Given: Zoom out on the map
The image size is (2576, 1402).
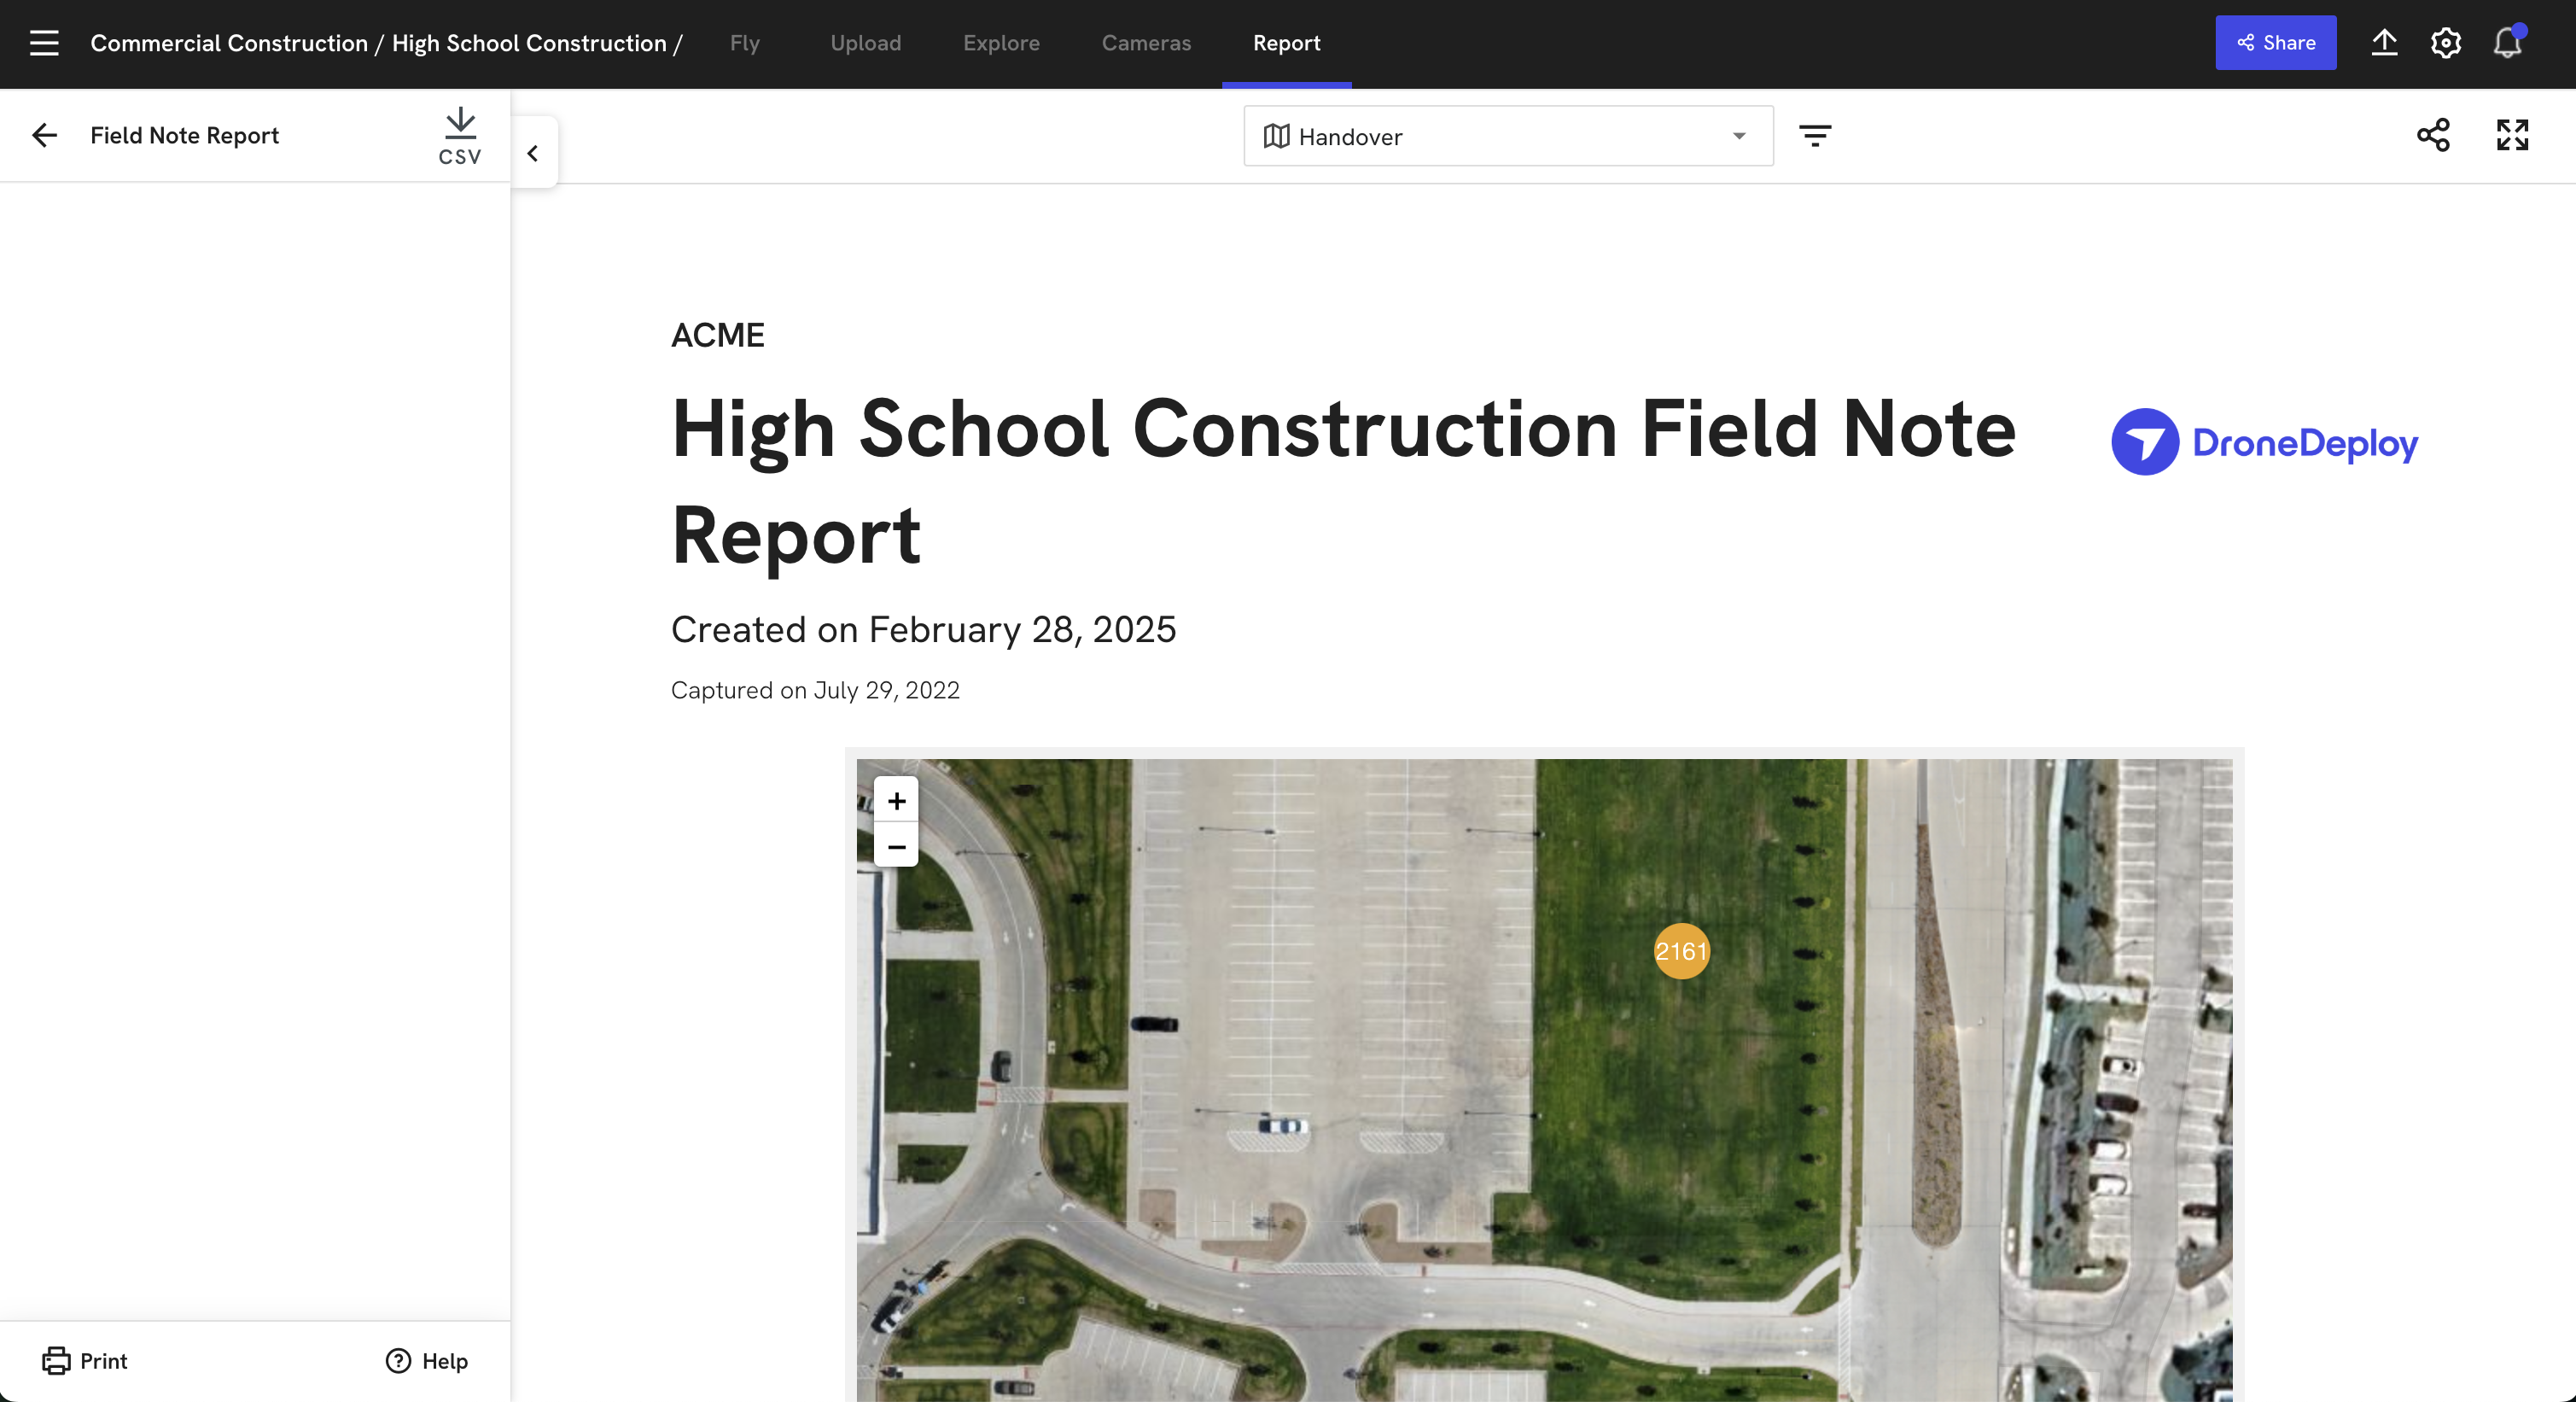Looking at the screenshot, I should 897,846.
